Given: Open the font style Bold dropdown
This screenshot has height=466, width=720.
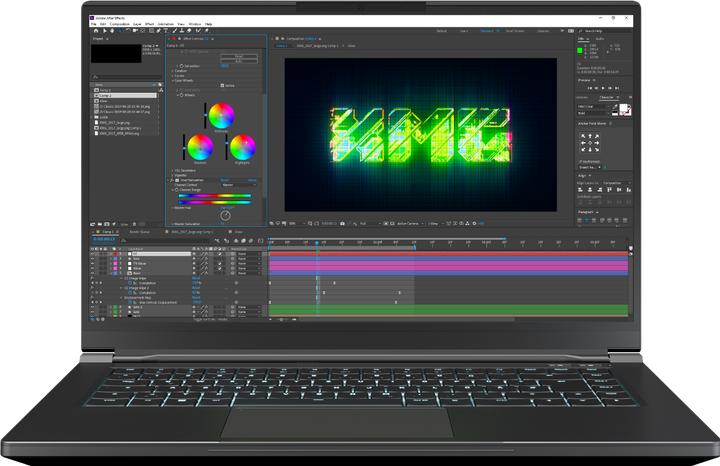Looking at the screenshot, I should pos(592,113).
